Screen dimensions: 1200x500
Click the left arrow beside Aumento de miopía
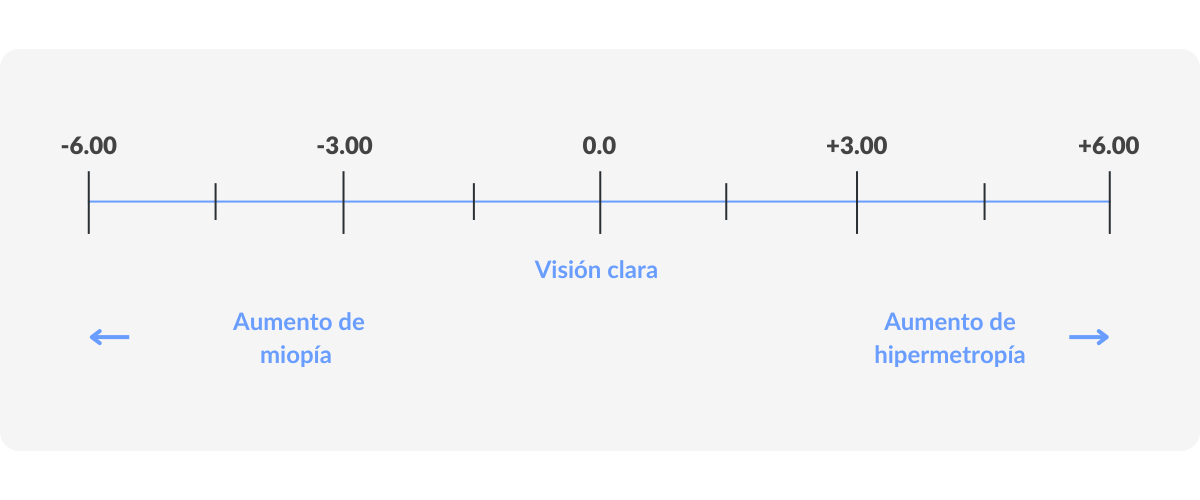click(110, 338)
